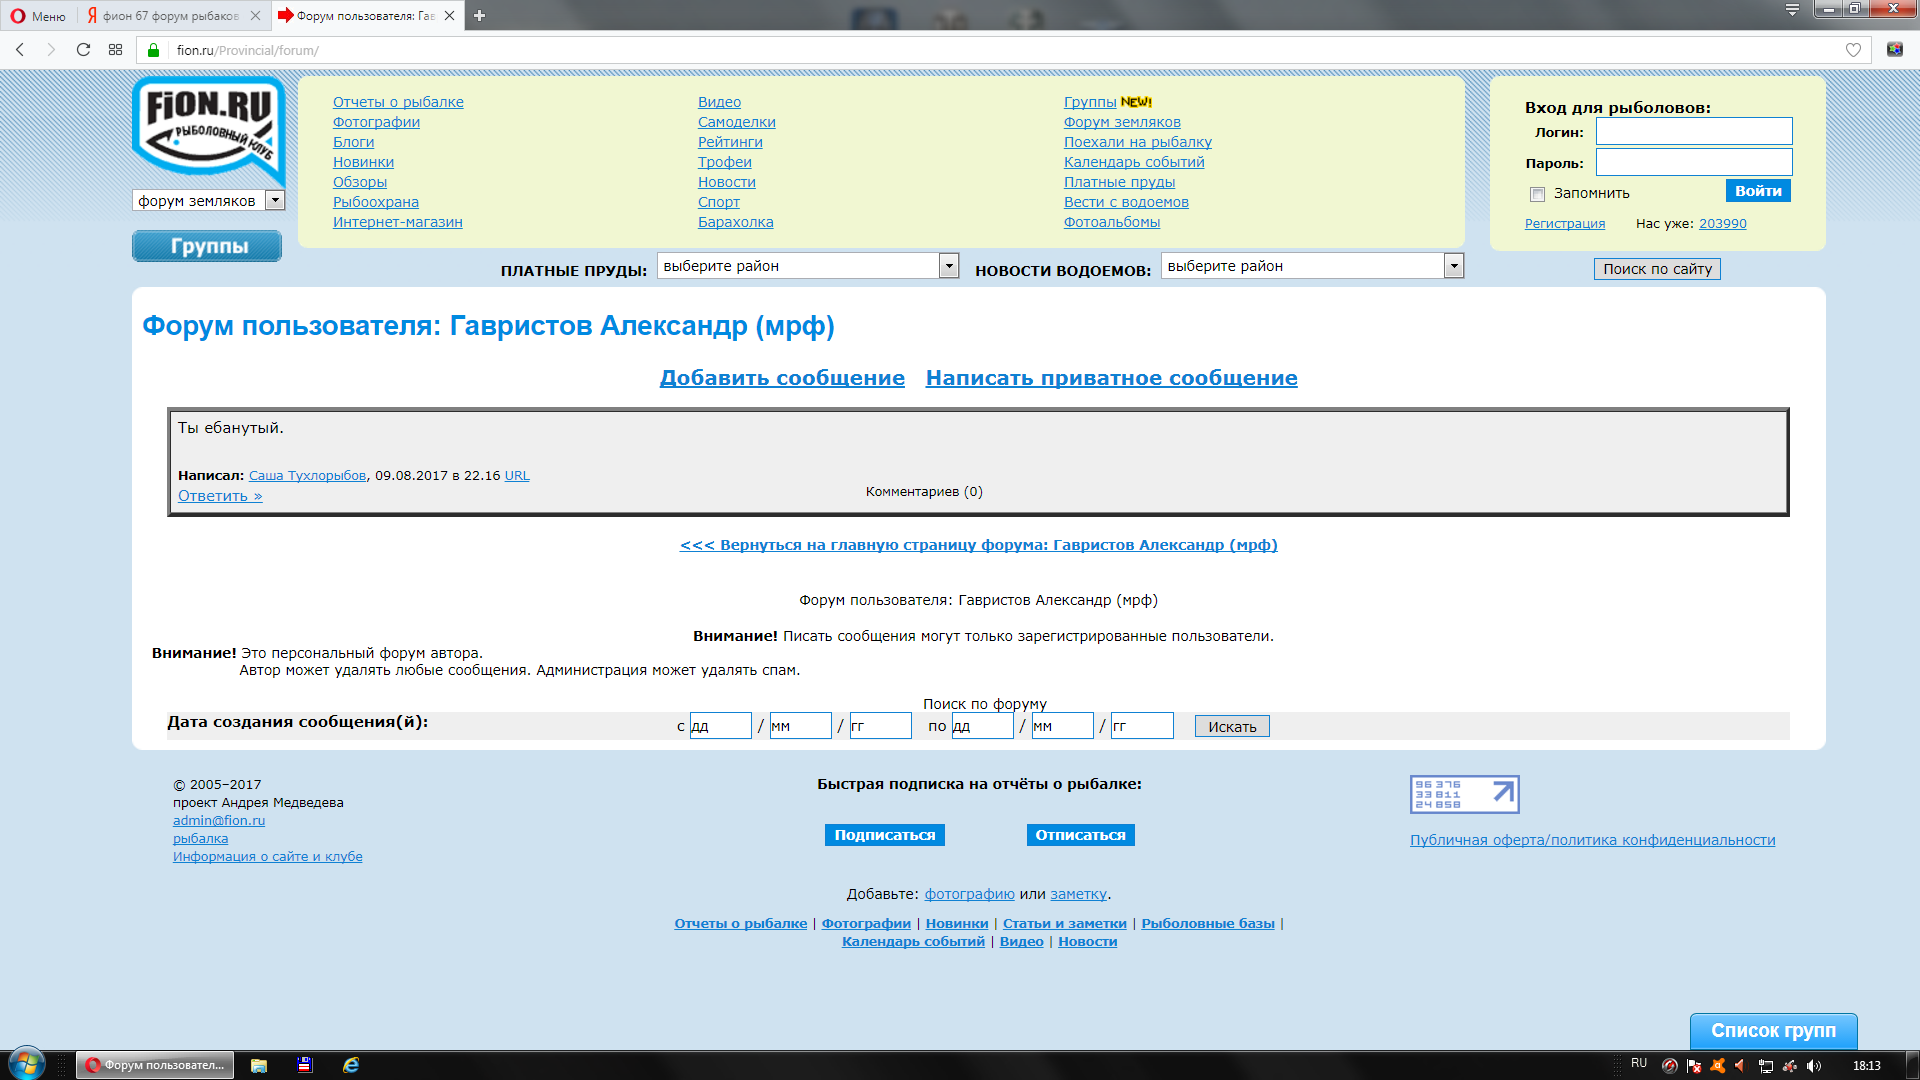Viewport: 1920px width, 1080px height.
Task: Open the system volume speaker tray icon
Action: (1813, 1065)
